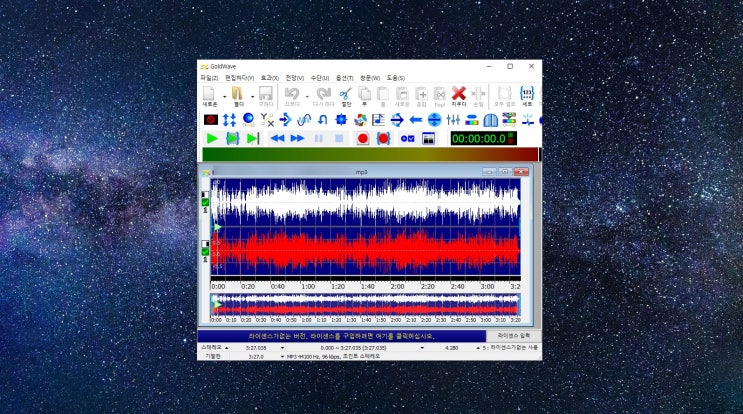The image size is (743, 414).
Task: Click the blue up-down arrows effect icon
Action: (x=229, y=120)
